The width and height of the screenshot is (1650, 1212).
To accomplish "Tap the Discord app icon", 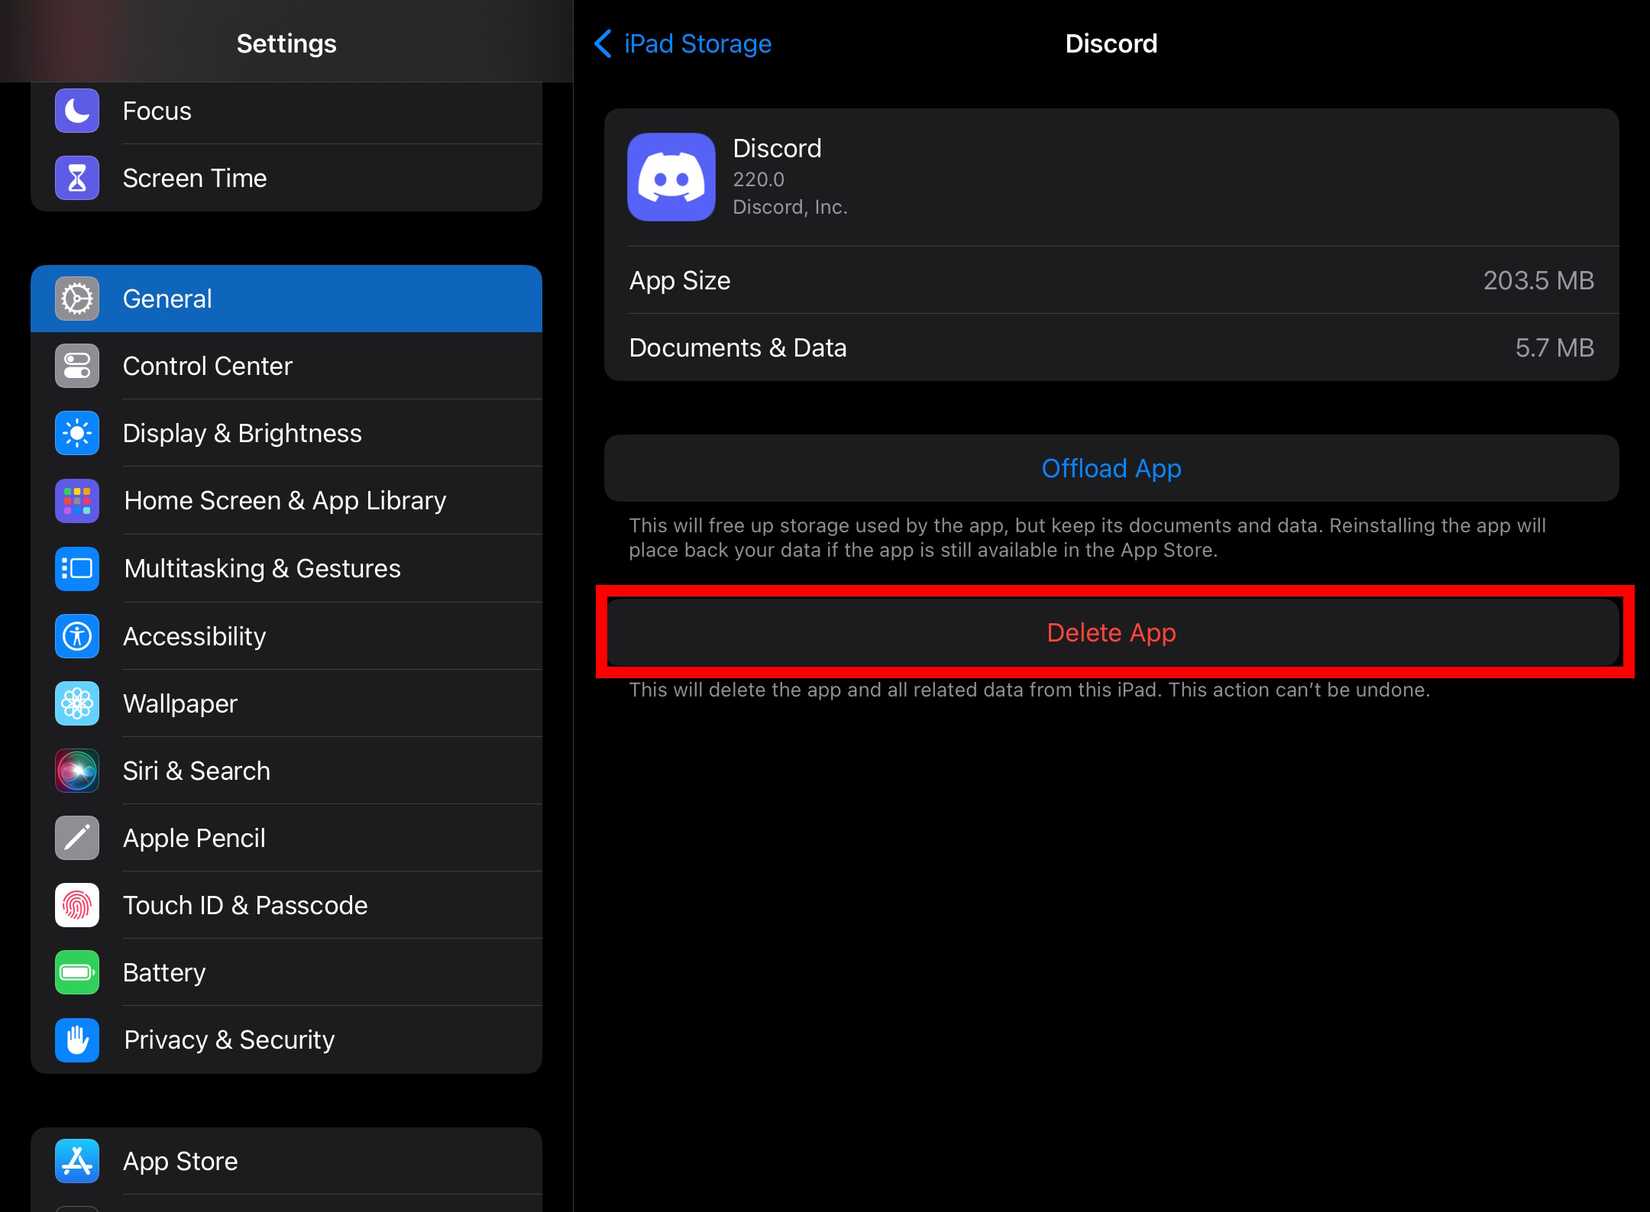I will [x=671, y=177].
